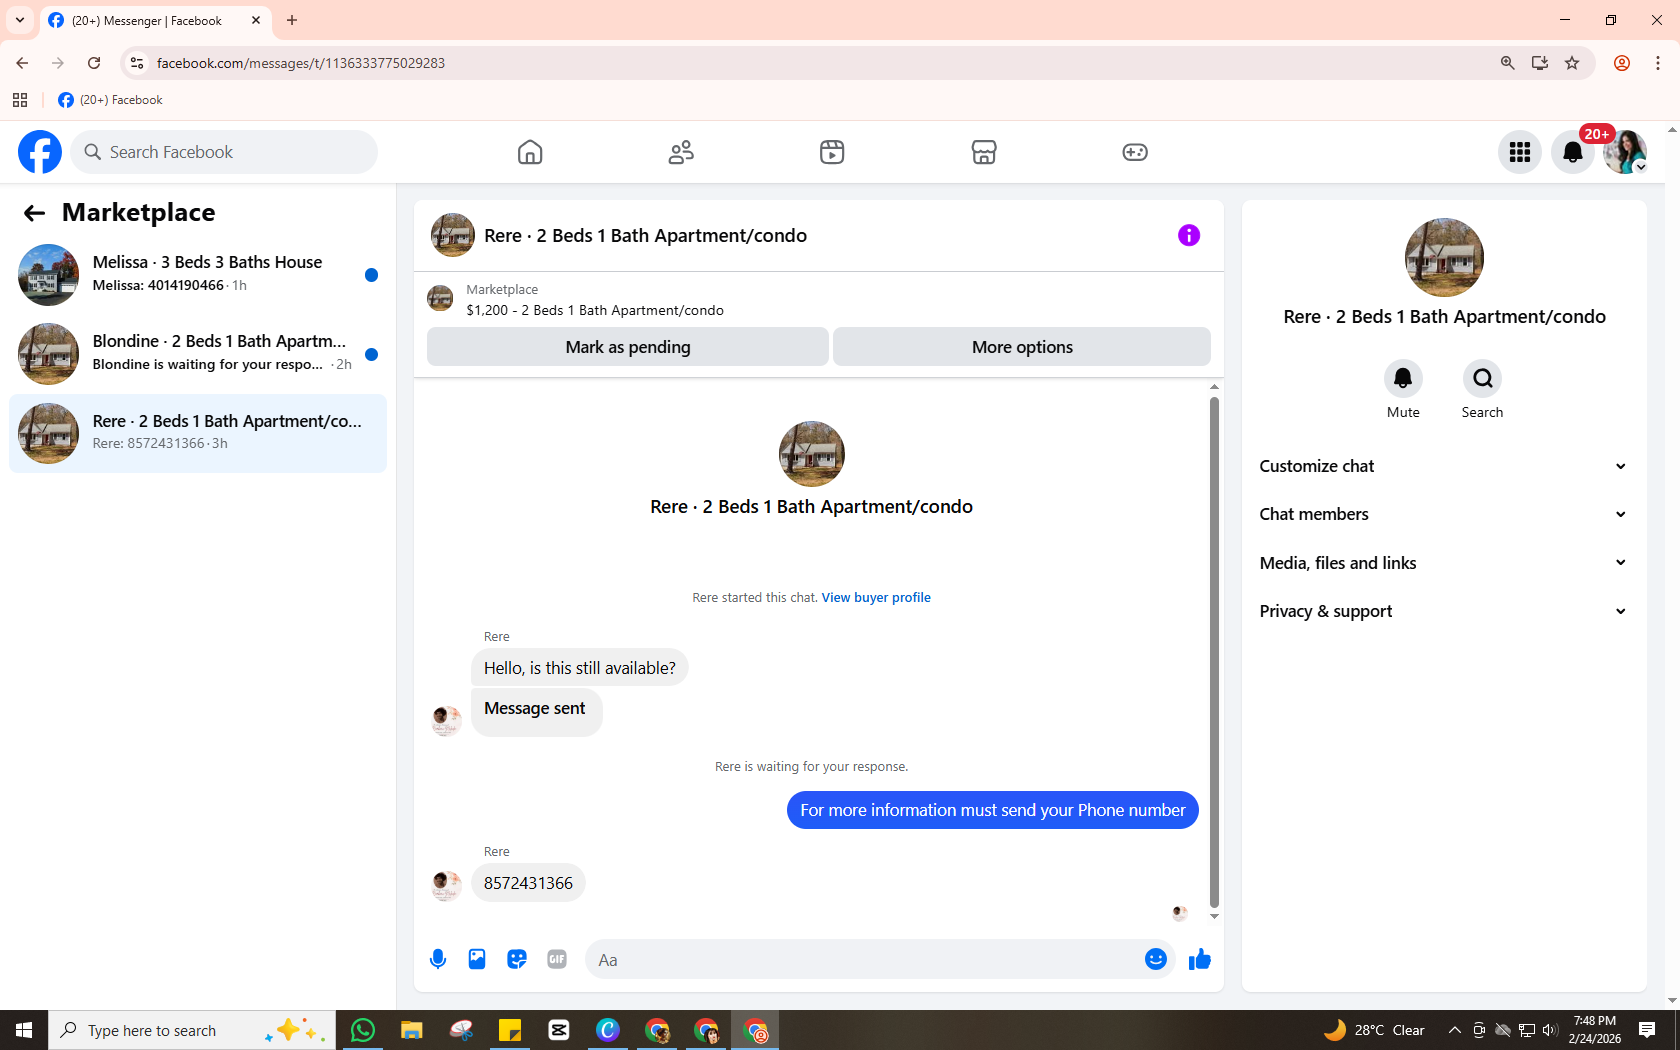Mute this conversation with bell icon
This screenshot has height=1050, width=1680.
1403,378
